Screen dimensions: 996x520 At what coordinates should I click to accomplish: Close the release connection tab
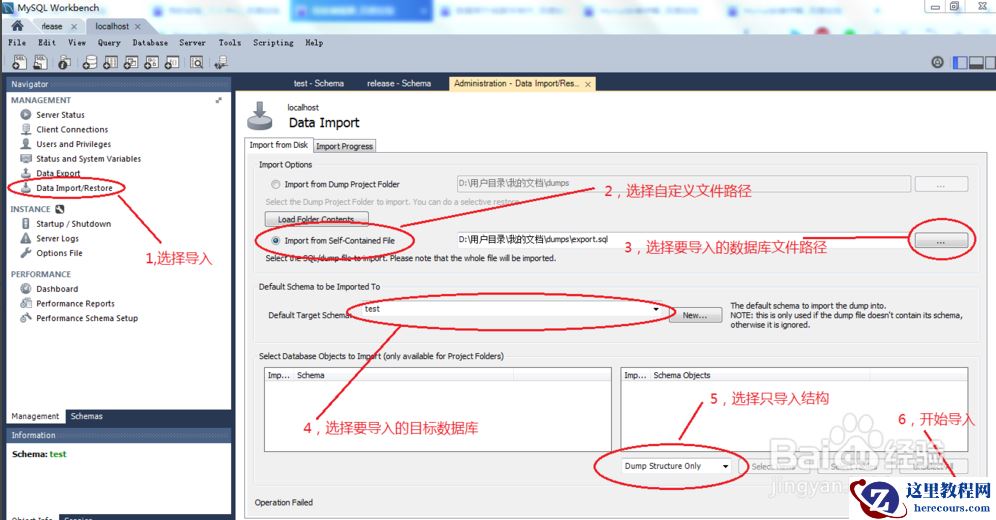[x=74, y=27]
